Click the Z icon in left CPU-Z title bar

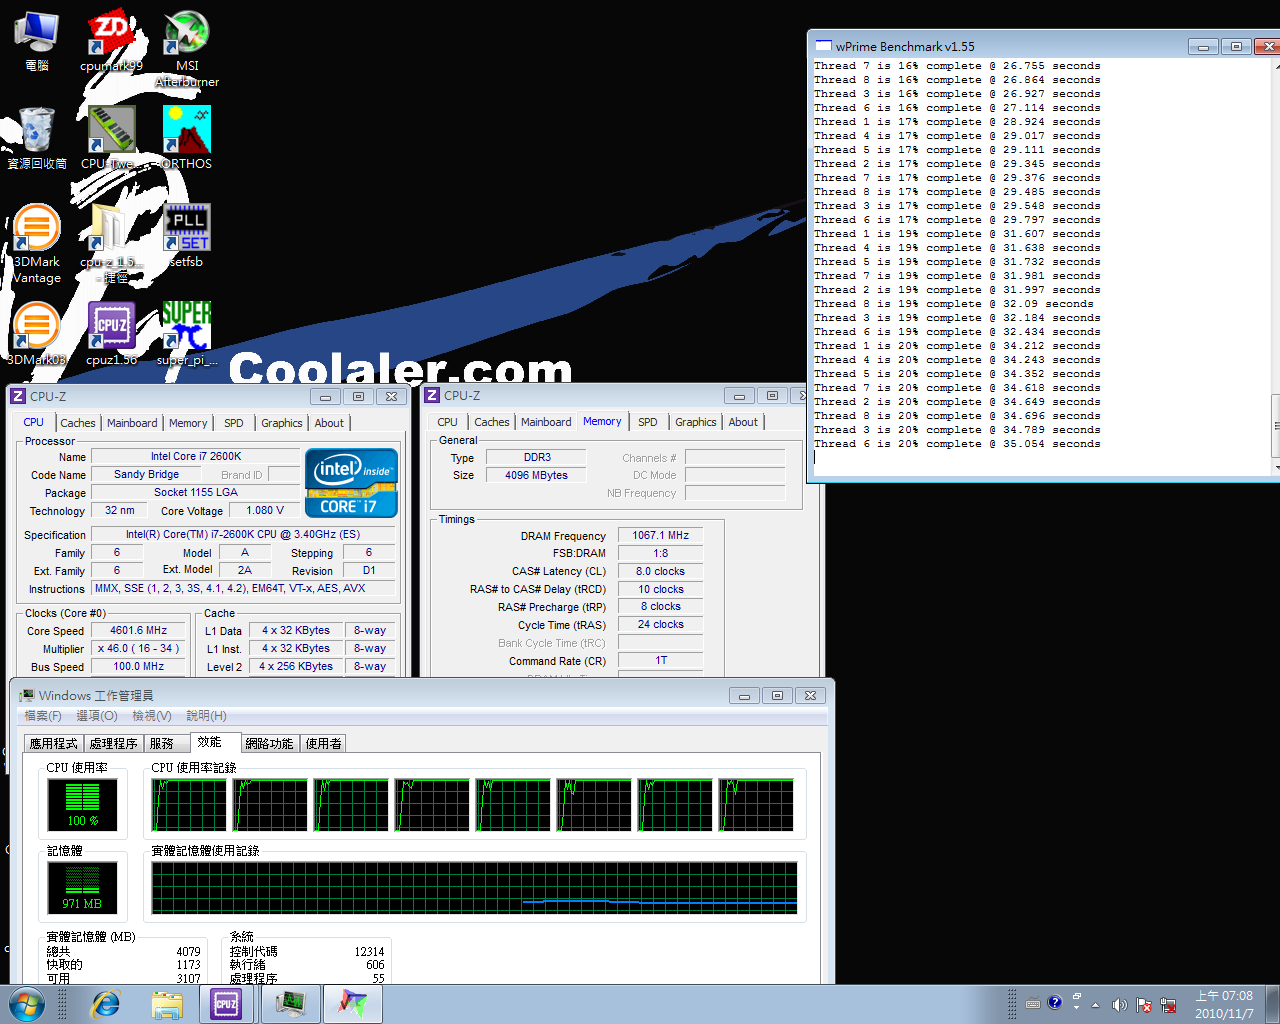click(18, 396)
